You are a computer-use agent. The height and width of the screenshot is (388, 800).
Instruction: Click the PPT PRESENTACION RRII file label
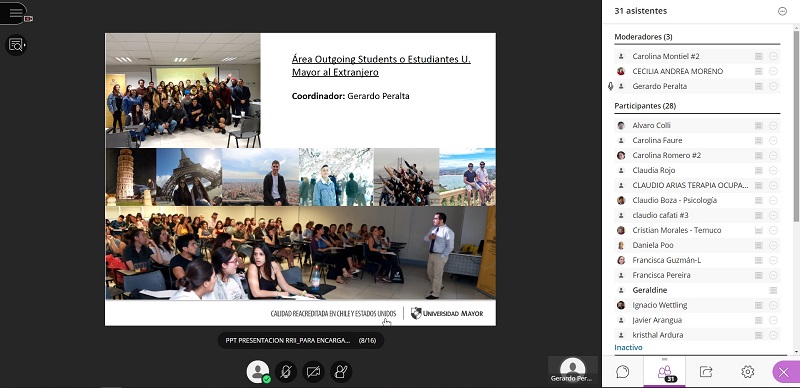pos(288,340)
